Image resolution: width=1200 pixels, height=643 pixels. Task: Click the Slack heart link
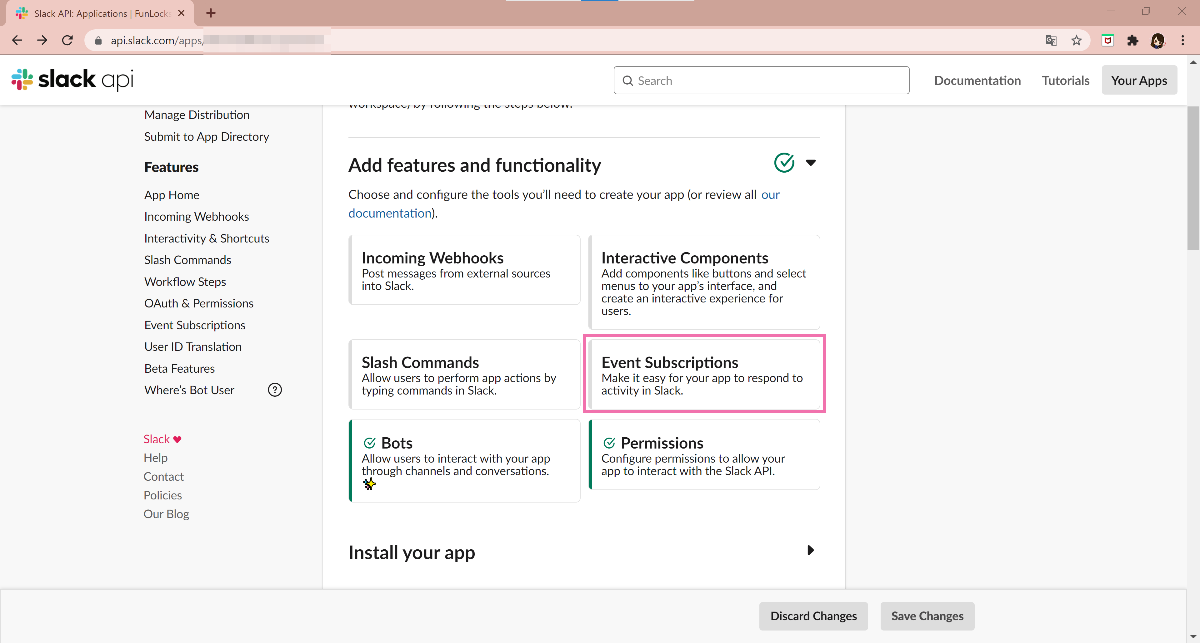162,439
